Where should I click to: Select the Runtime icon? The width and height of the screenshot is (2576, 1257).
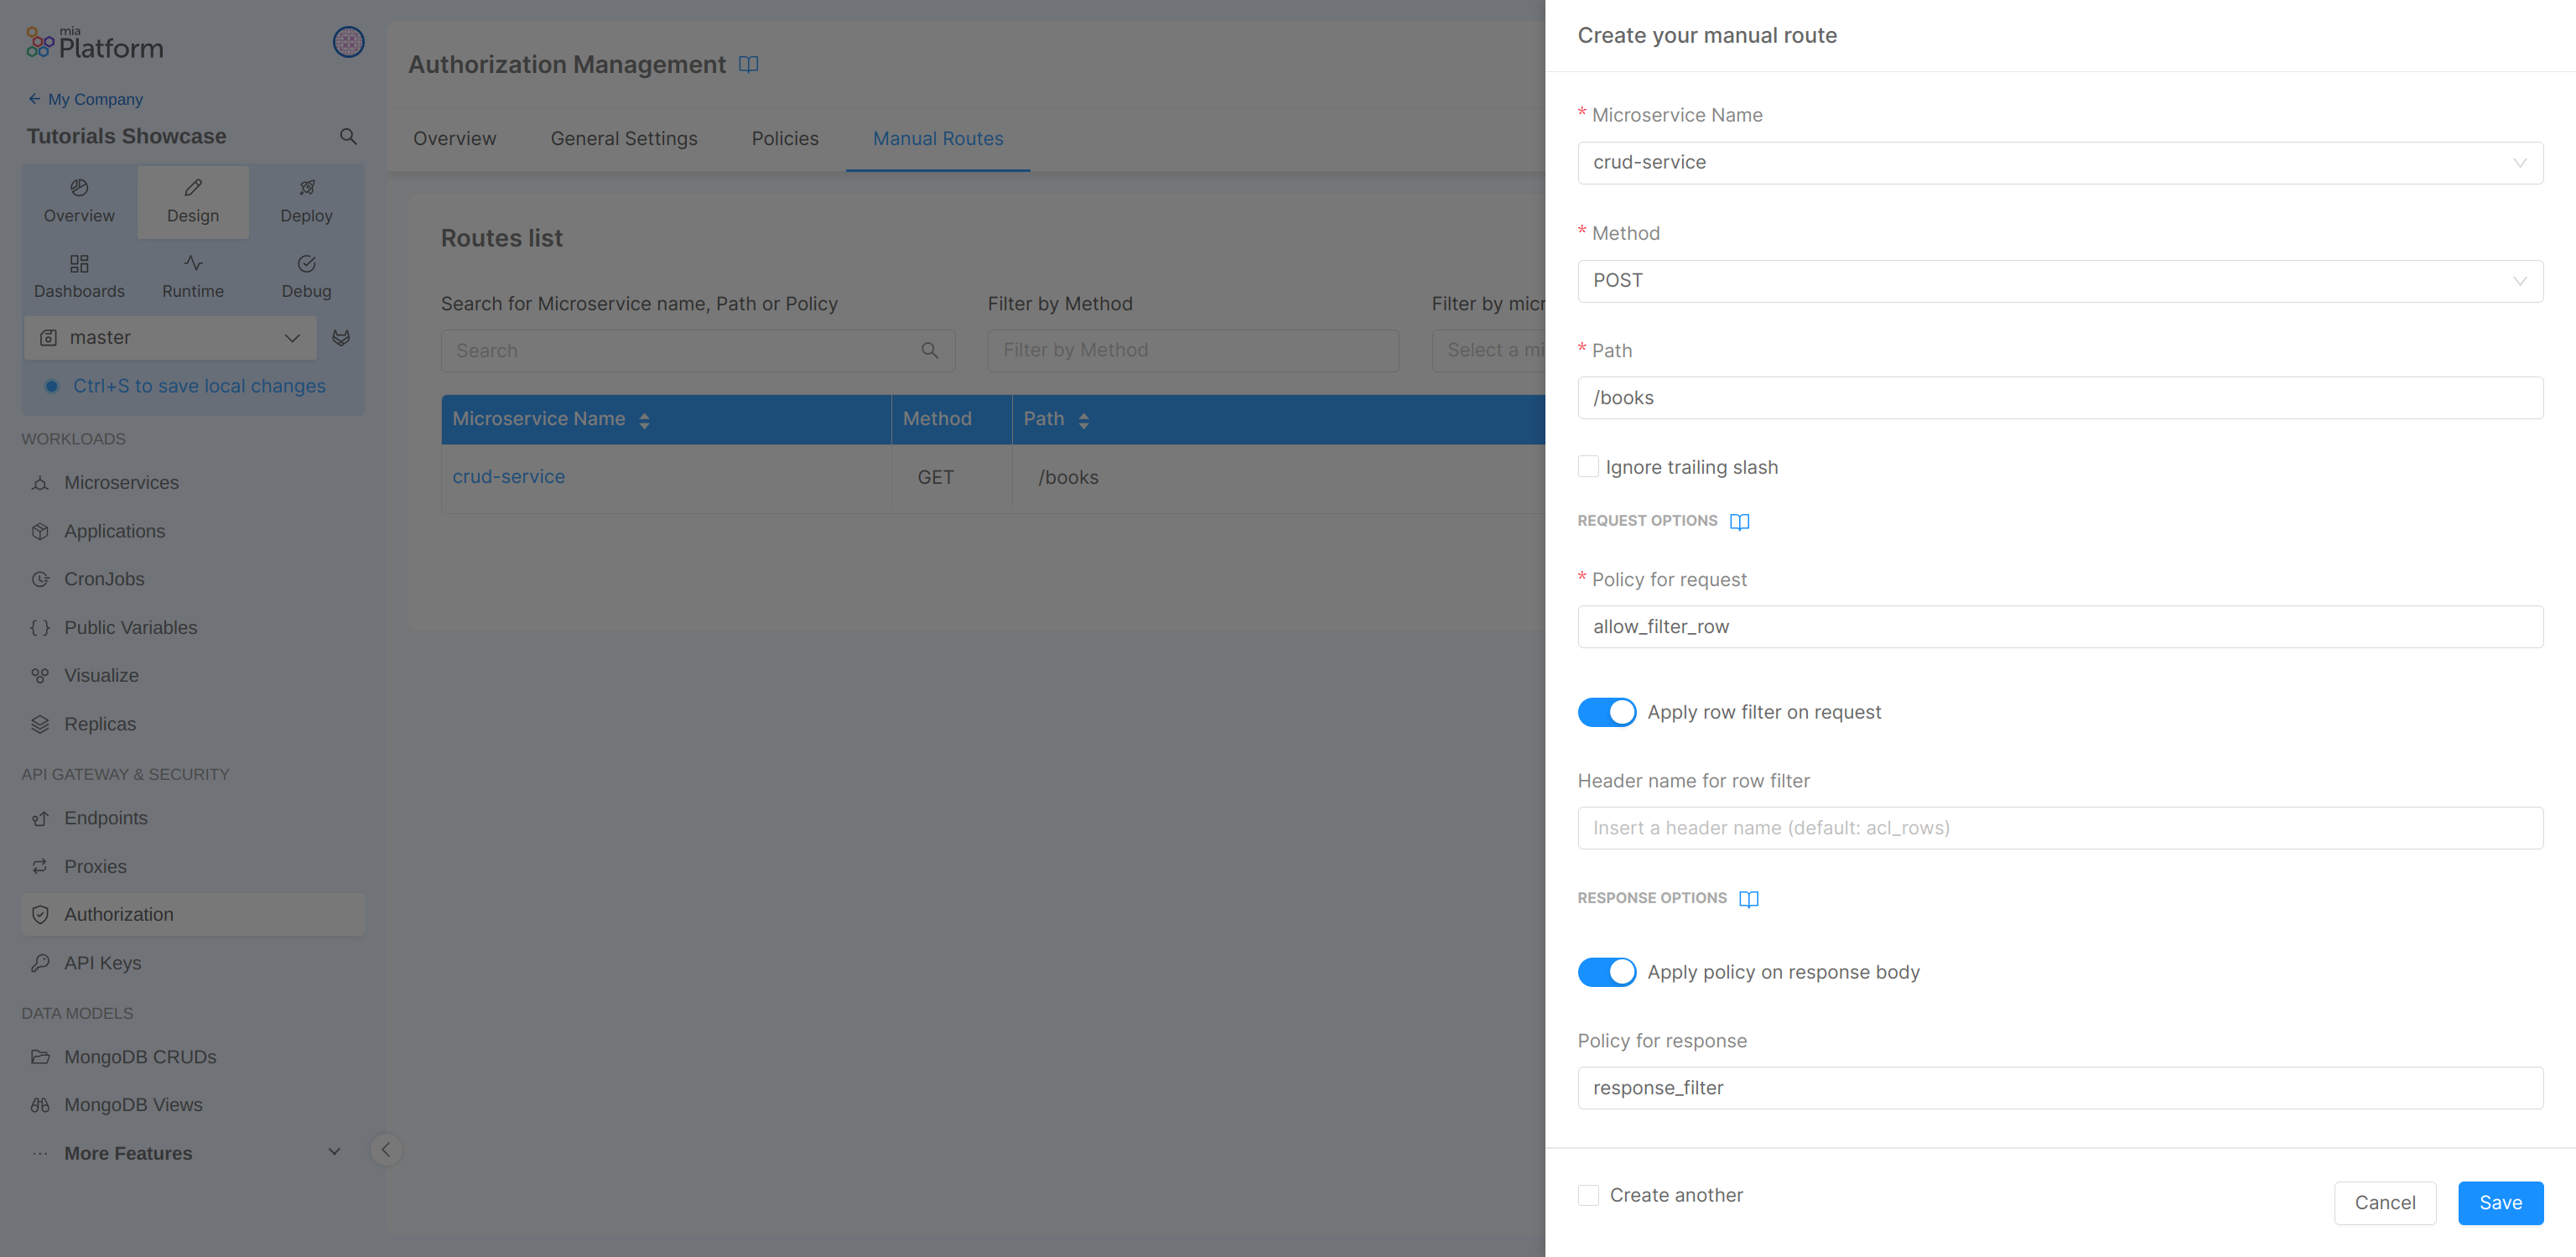click(192, 275)
